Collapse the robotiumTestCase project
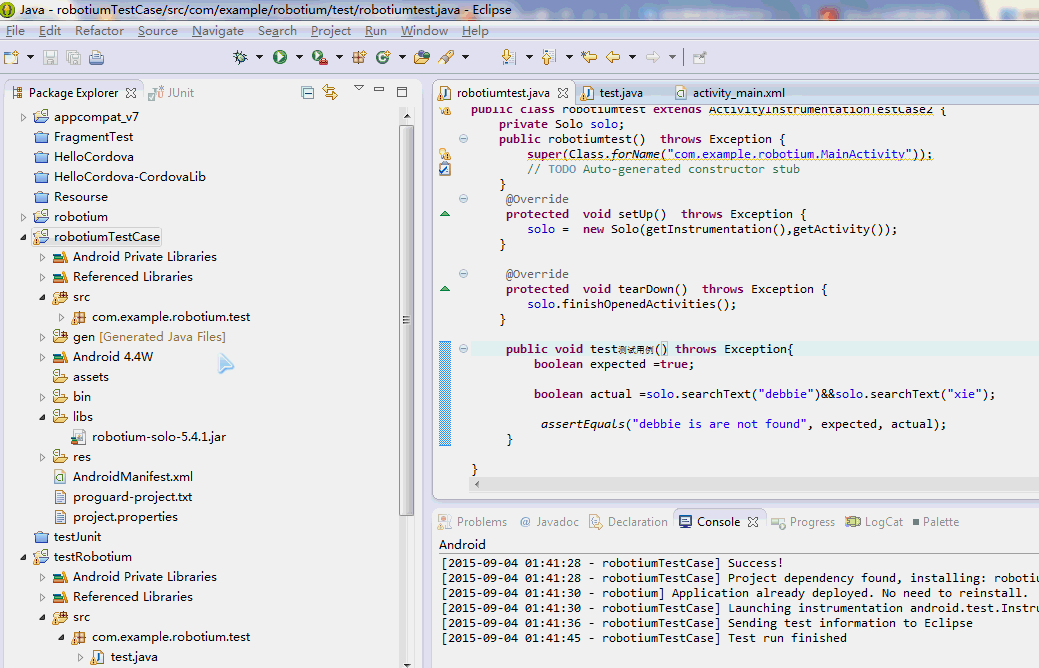The image size is (1039, 668). click(x=23, y=237)
